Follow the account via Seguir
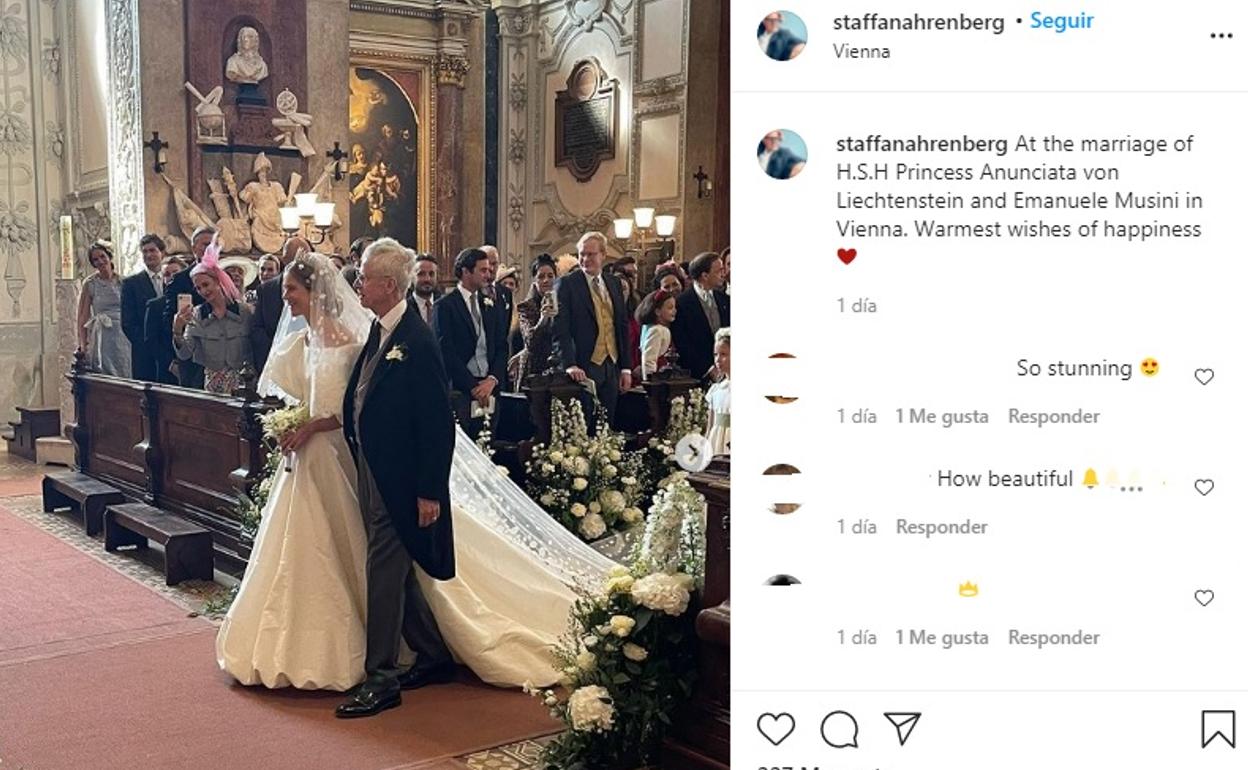The width and height of the screenshot is (1248, 770). coord(1062,21)
